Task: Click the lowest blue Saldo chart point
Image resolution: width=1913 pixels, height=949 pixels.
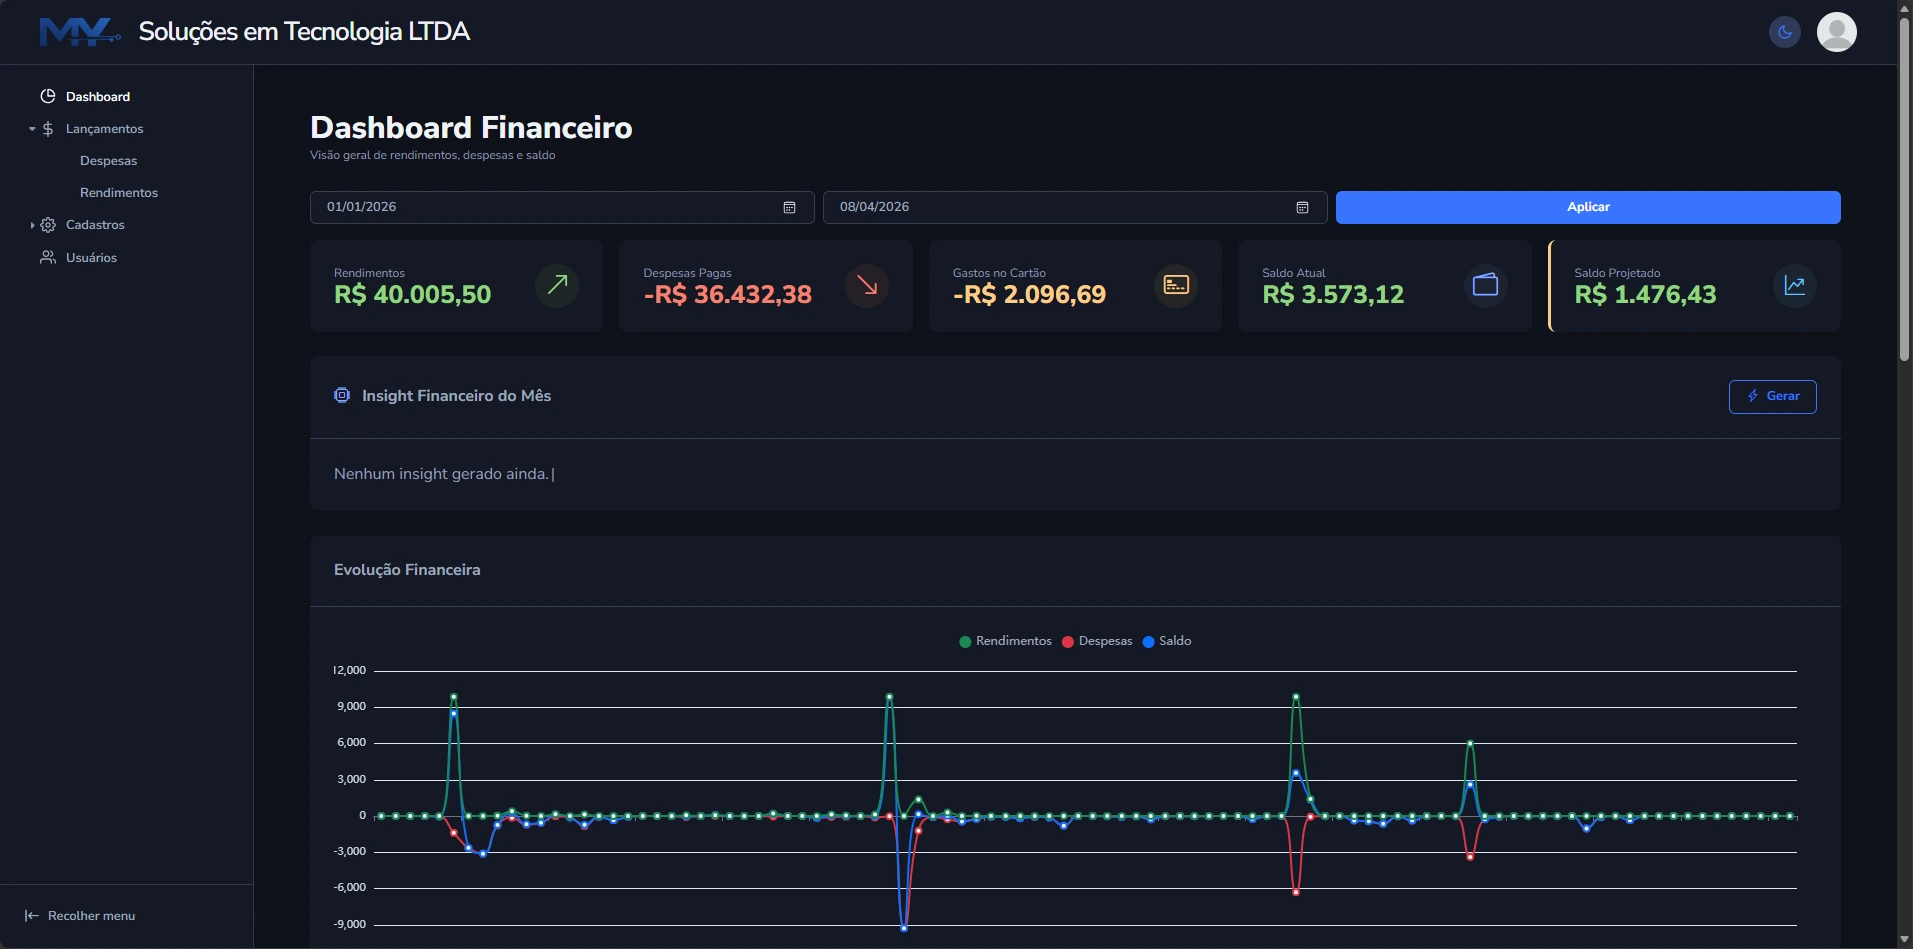Action: pyautogui.click(x=904, y=929)
